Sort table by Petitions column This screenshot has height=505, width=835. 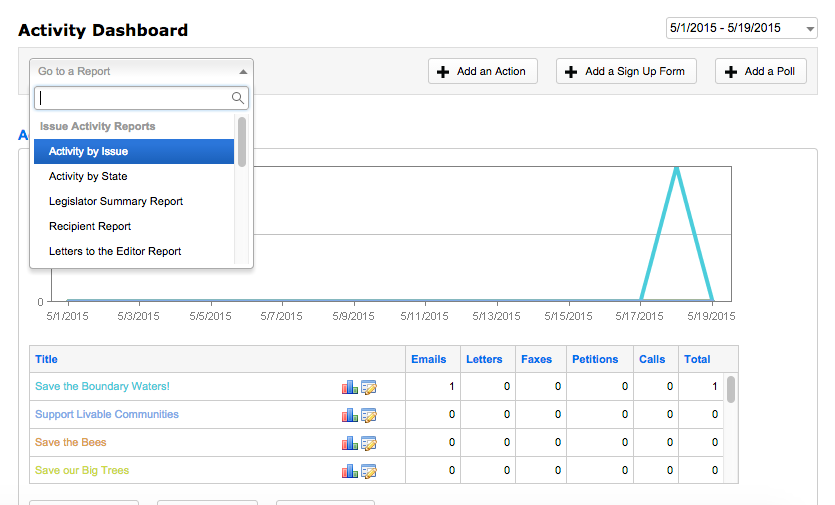pos(595,359)
